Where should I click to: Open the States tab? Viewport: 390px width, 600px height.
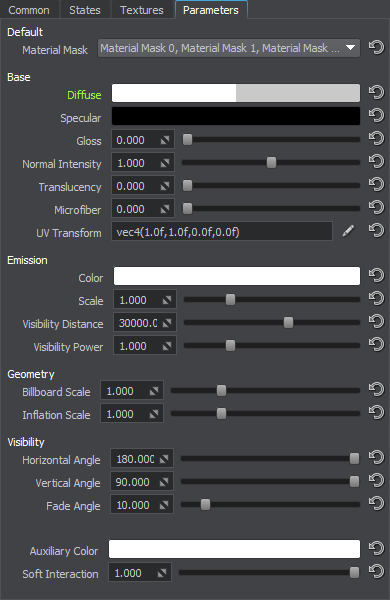coord(85,10)
